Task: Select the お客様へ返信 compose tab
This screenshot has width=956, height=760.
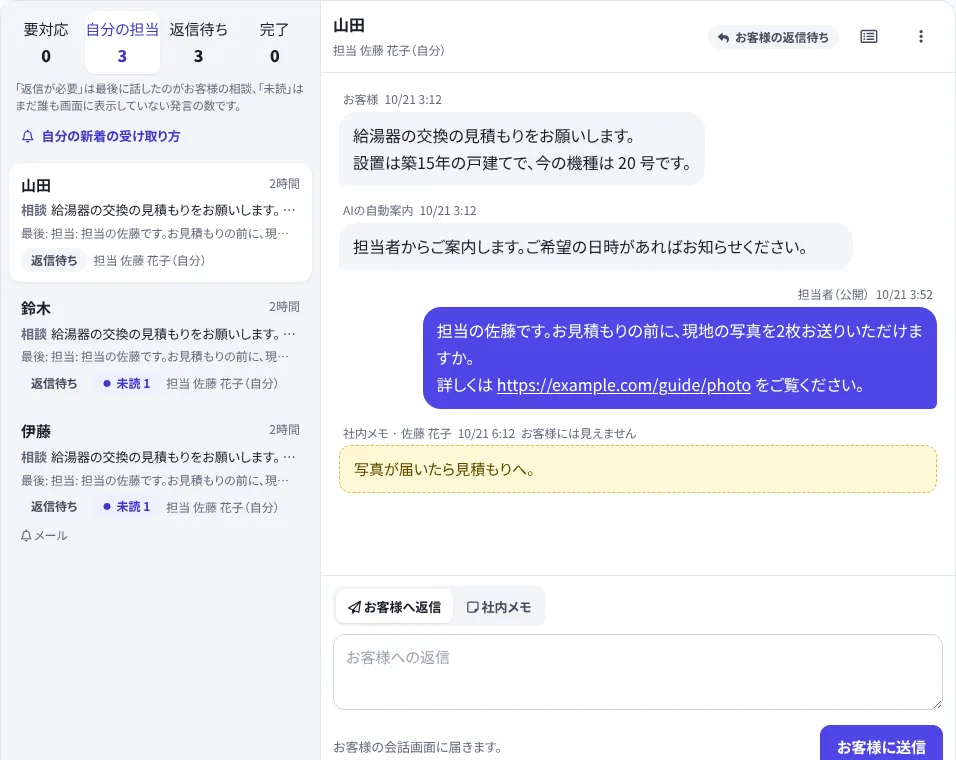Action: pyautogui.click(x=394, y=607)
